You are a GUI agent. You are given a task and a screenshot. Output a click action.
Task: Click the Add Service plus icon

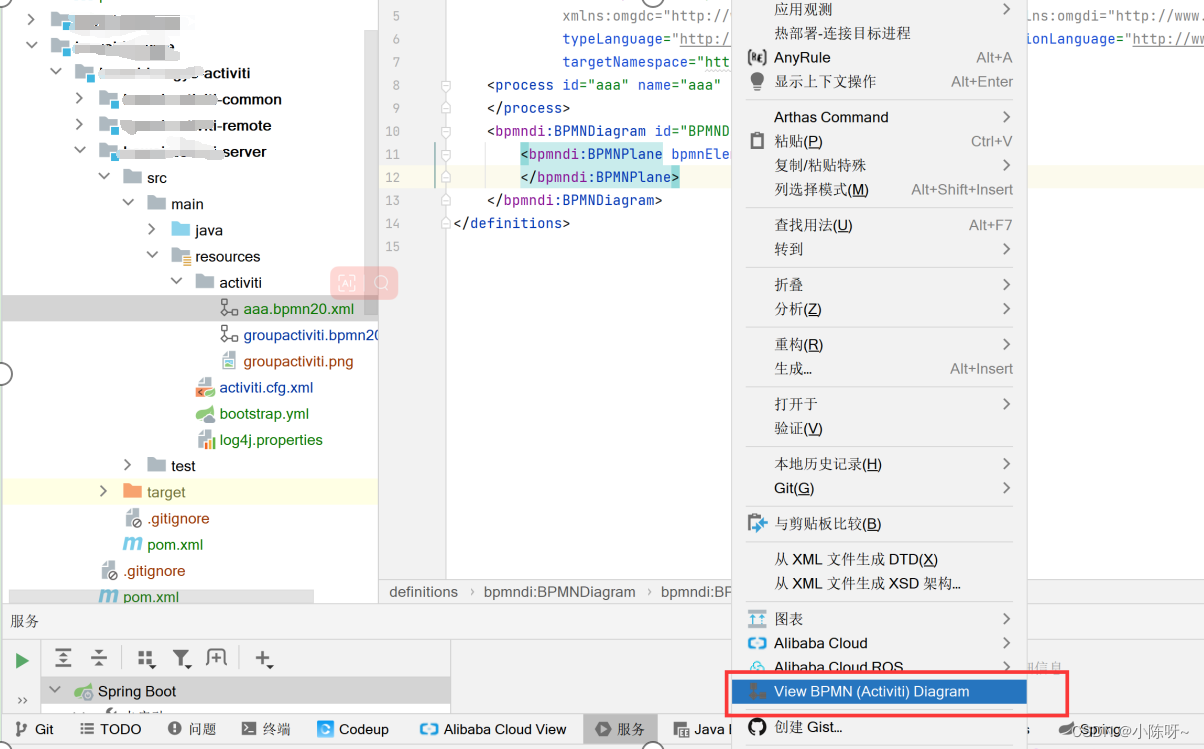click(263, 658)
